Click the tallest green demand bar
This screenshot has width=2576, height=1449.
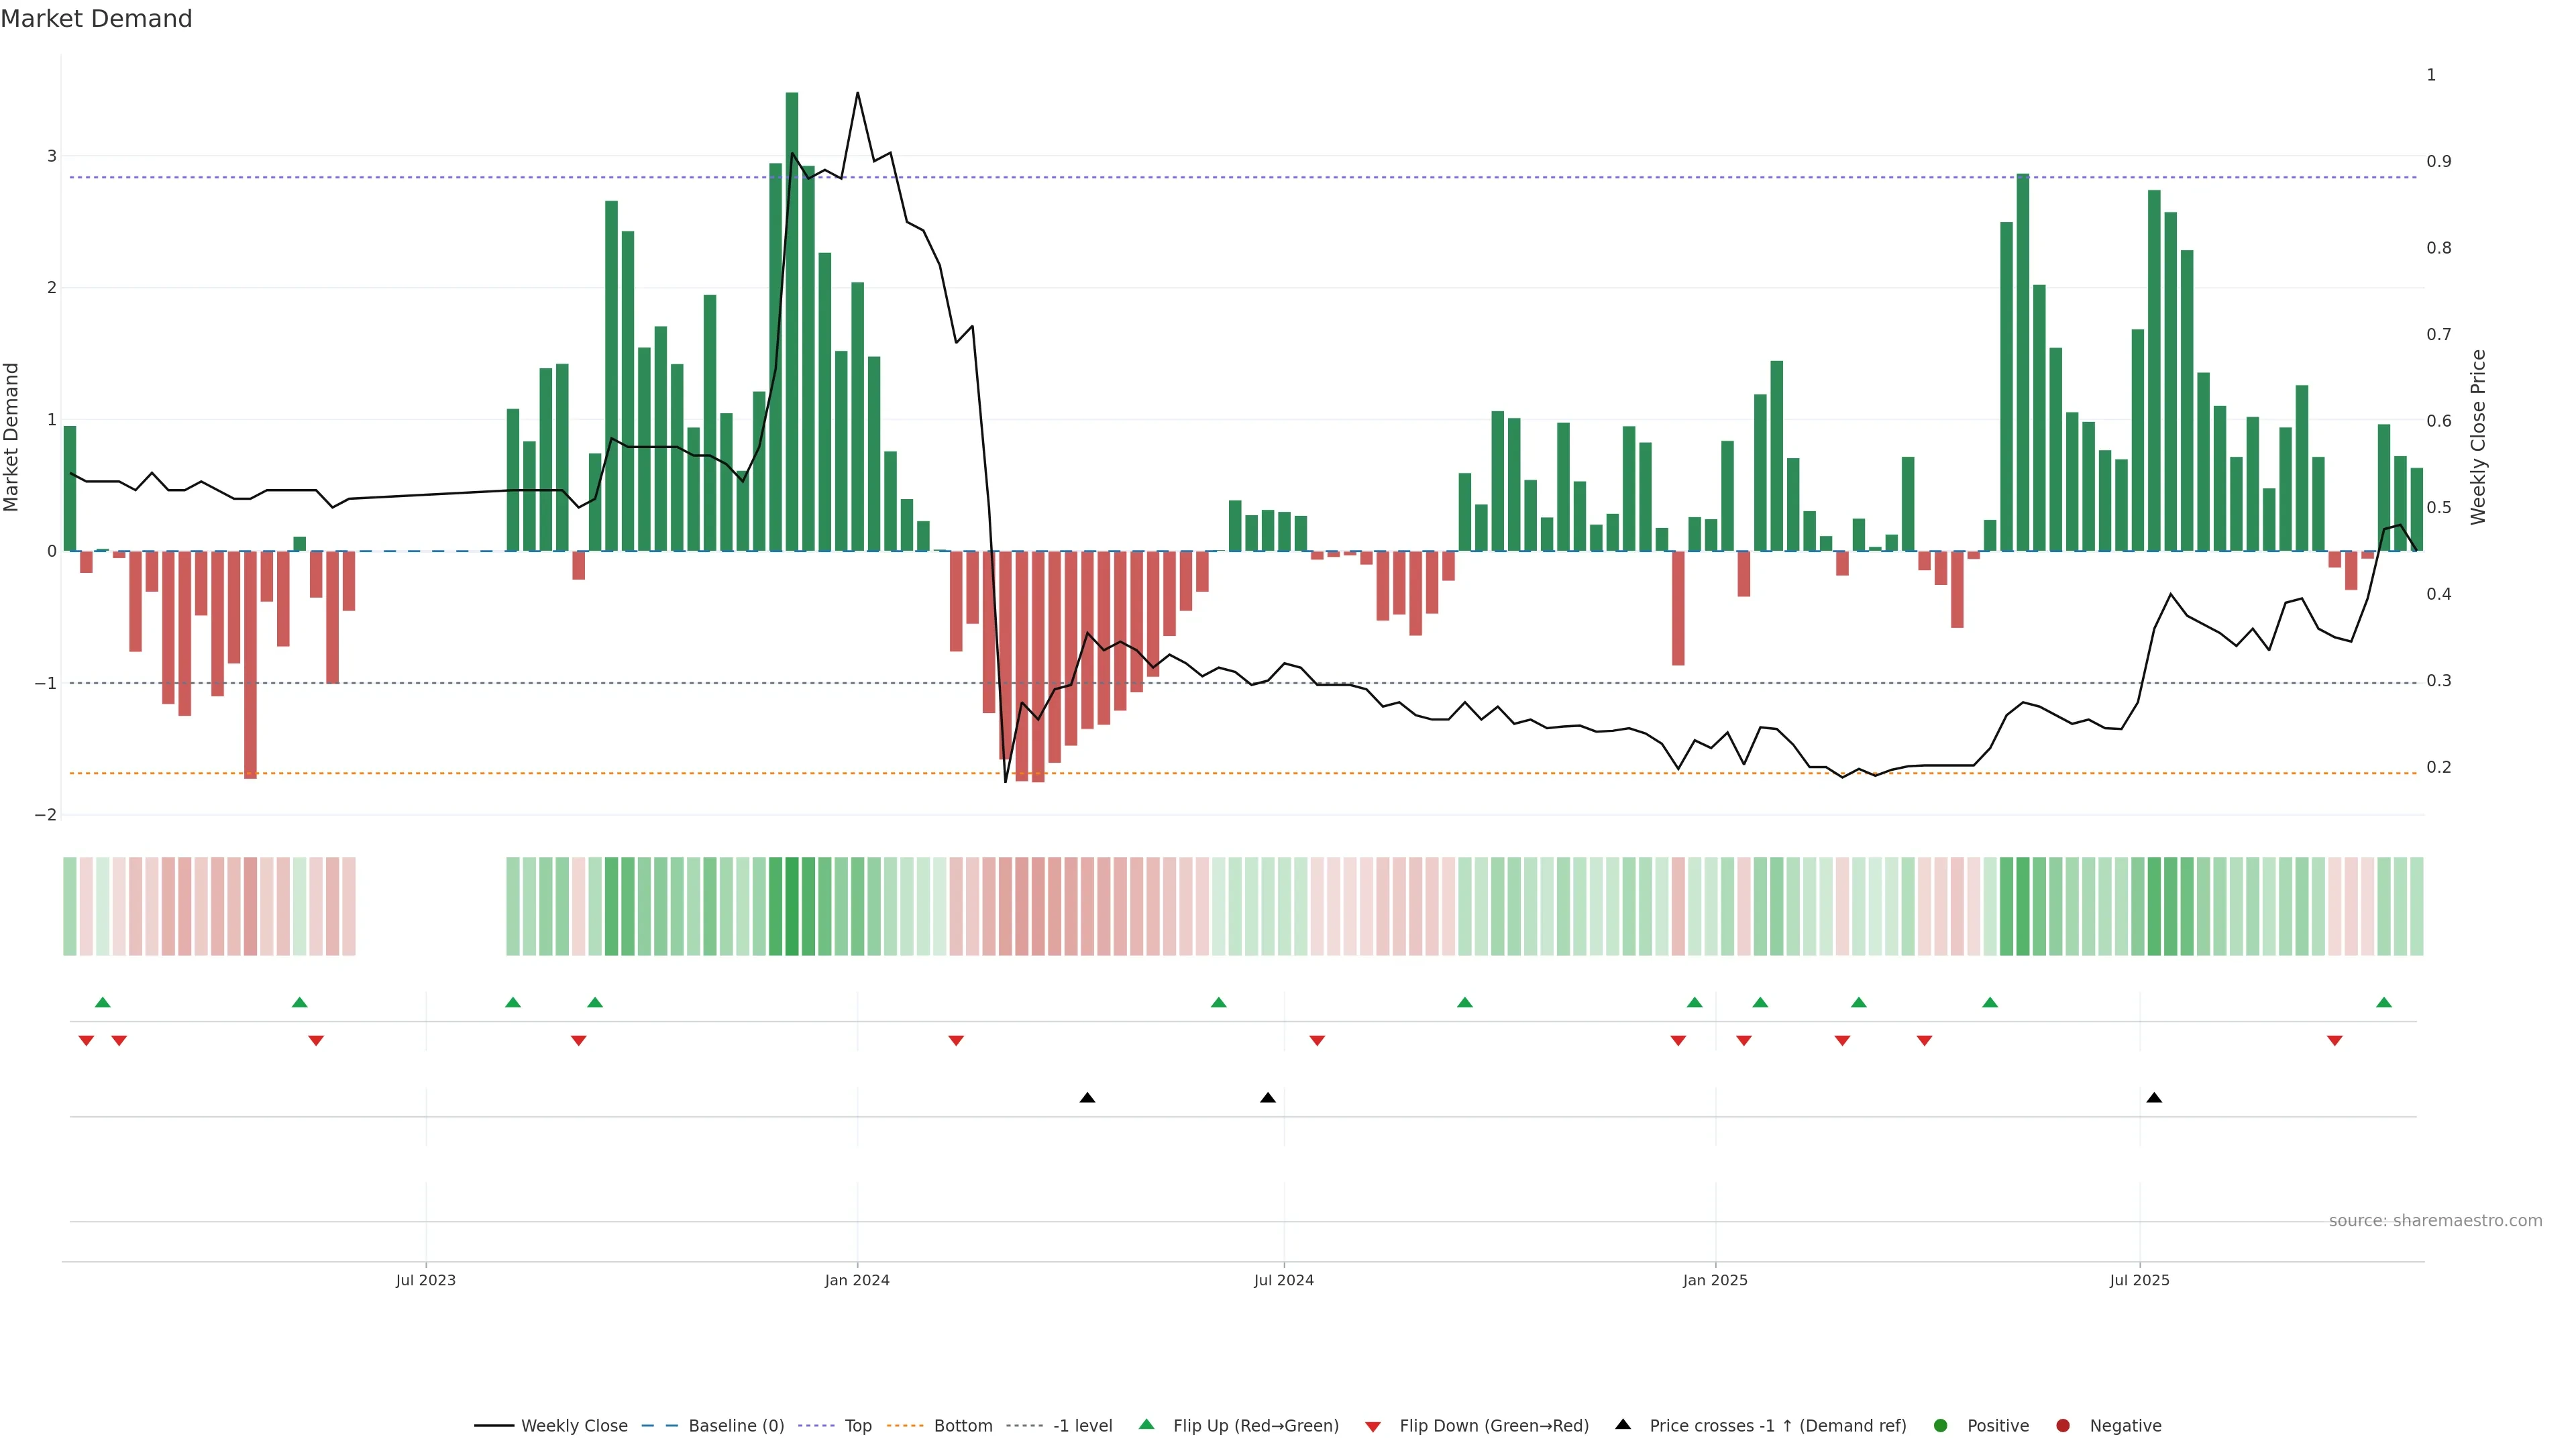click(x=792, y=320)
